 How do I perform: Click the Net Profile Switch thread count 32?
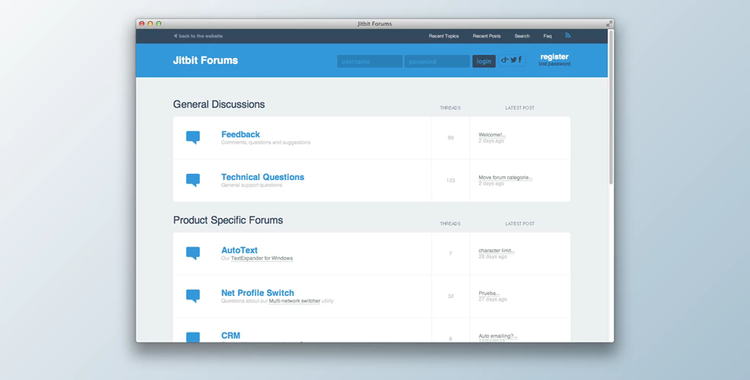(451, 296)
